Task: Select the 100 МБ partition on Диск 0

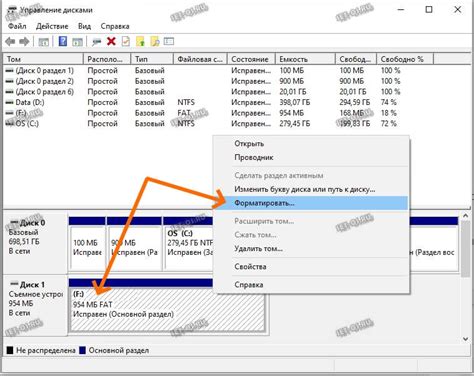Action: click(x=87, y=243)
